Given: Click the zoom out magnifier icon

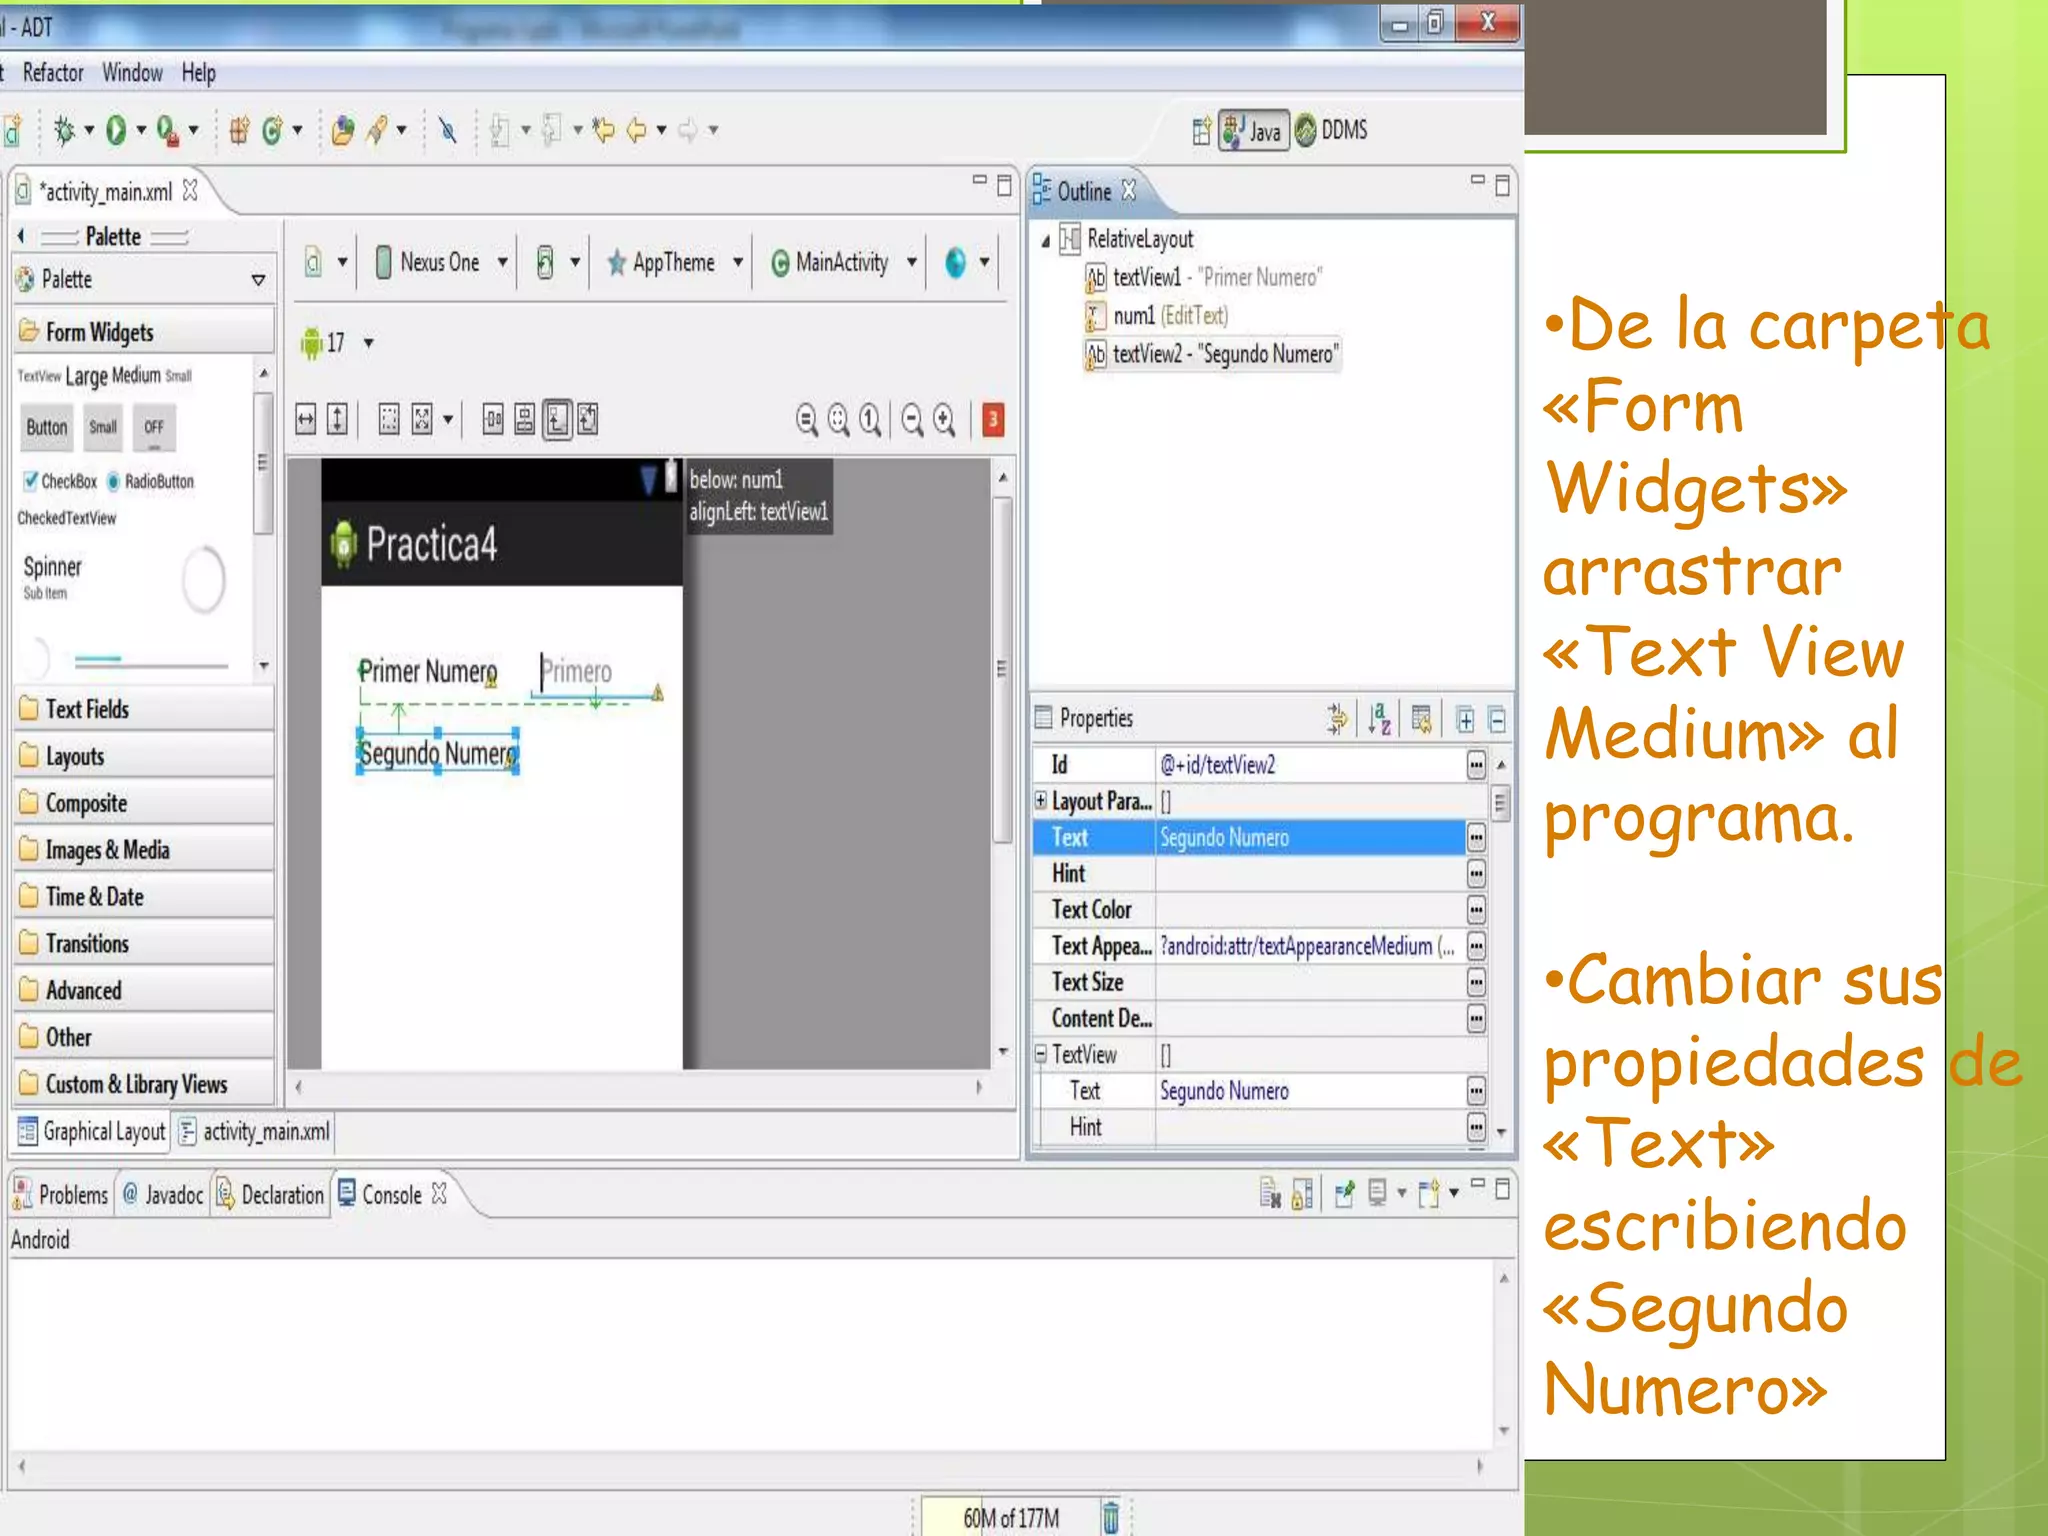Looking at the screenshot, I should (913, 420).
